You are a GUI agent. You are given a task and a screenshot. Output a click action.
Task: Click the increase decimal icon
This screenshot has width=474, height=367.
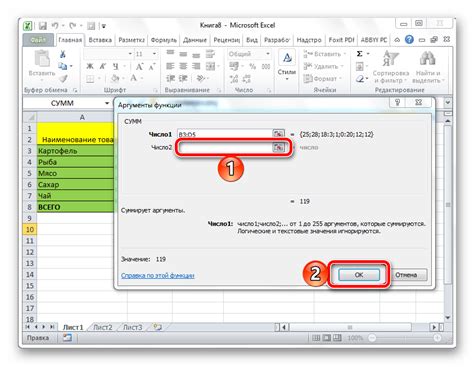pos(234,79)
